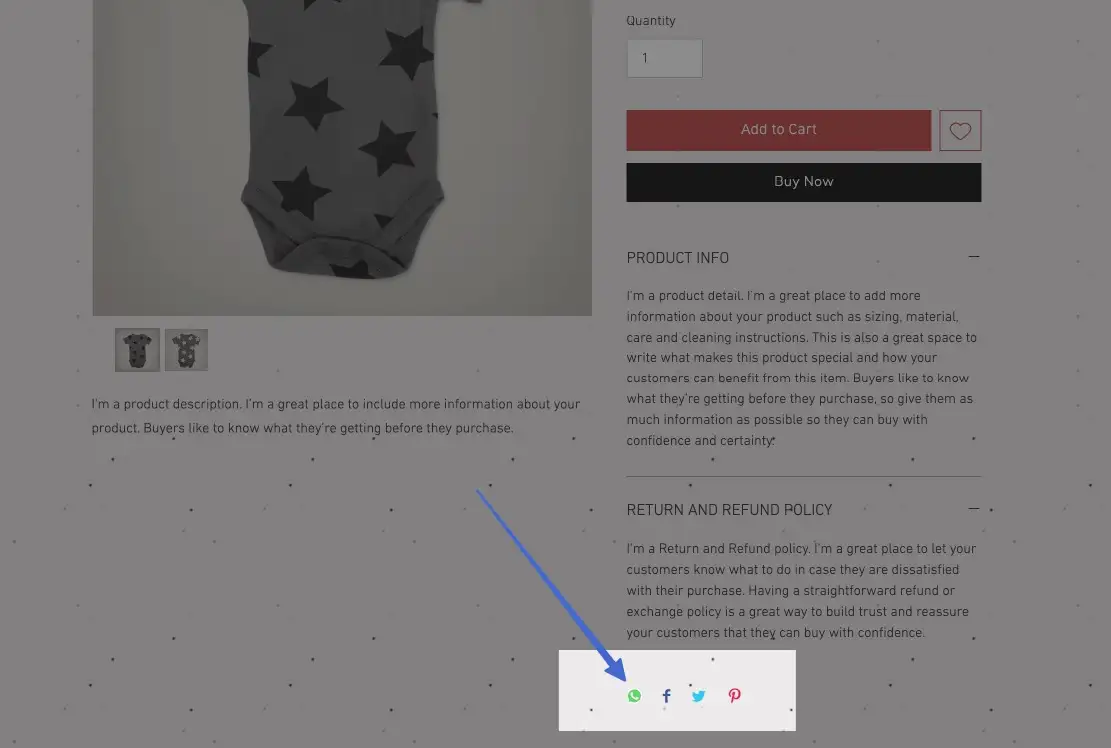Toggle the PRODUCT INFO section heading
Viewport: 1111px width, 748px height.
click(x=677, y=258)
